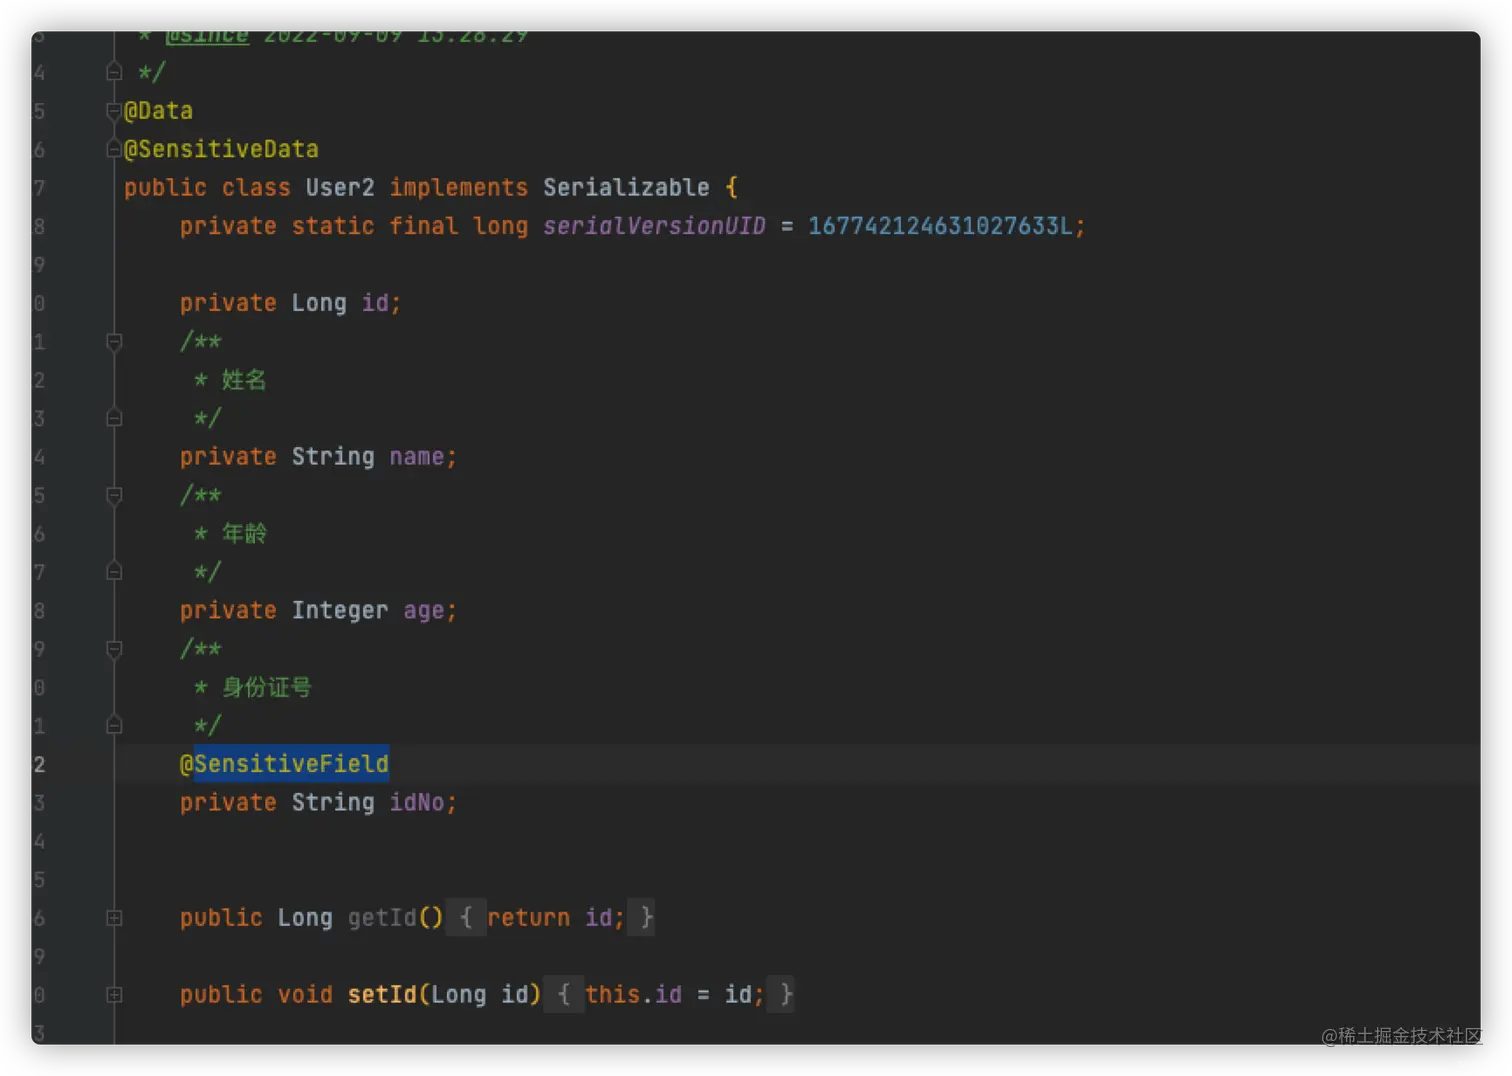Click fold end marker below 身份证号 comment

(x=114, y=726)
